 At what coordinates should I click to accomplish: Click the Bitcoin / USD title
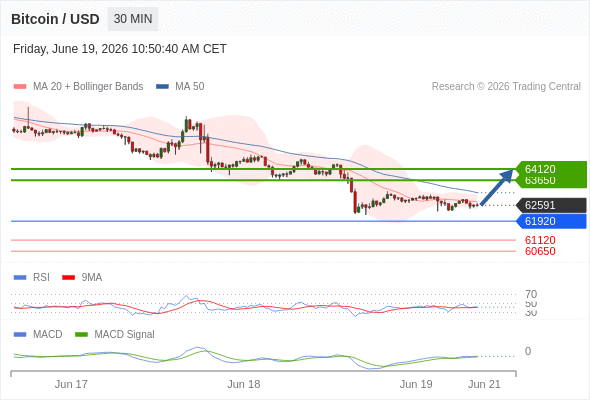pyautogui.click(x=55, y=19)
